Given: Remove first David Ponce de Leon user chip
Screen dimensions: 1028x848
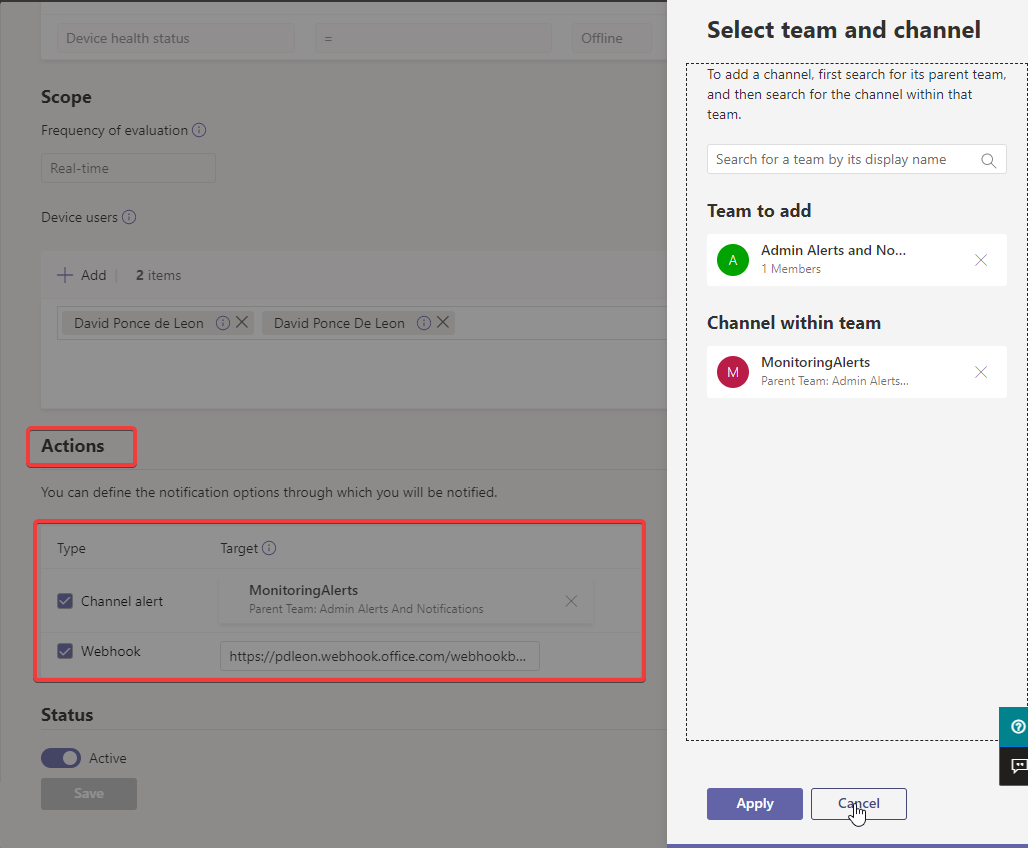Looking at the screenshot, I should [242, 323].
